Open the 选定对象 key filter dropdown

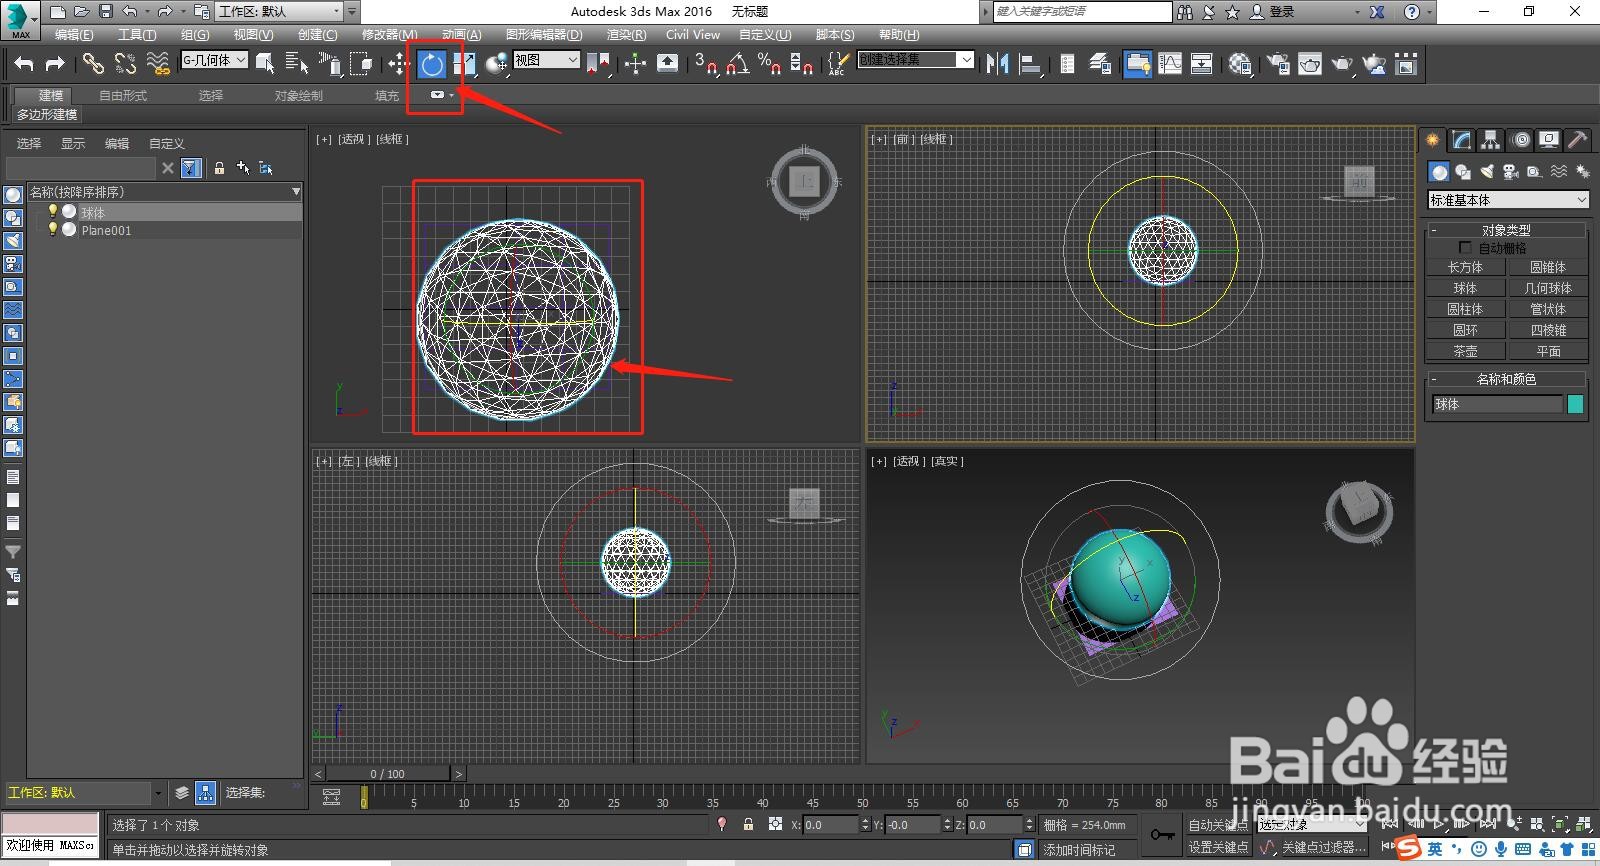[x=1311, y=825]
